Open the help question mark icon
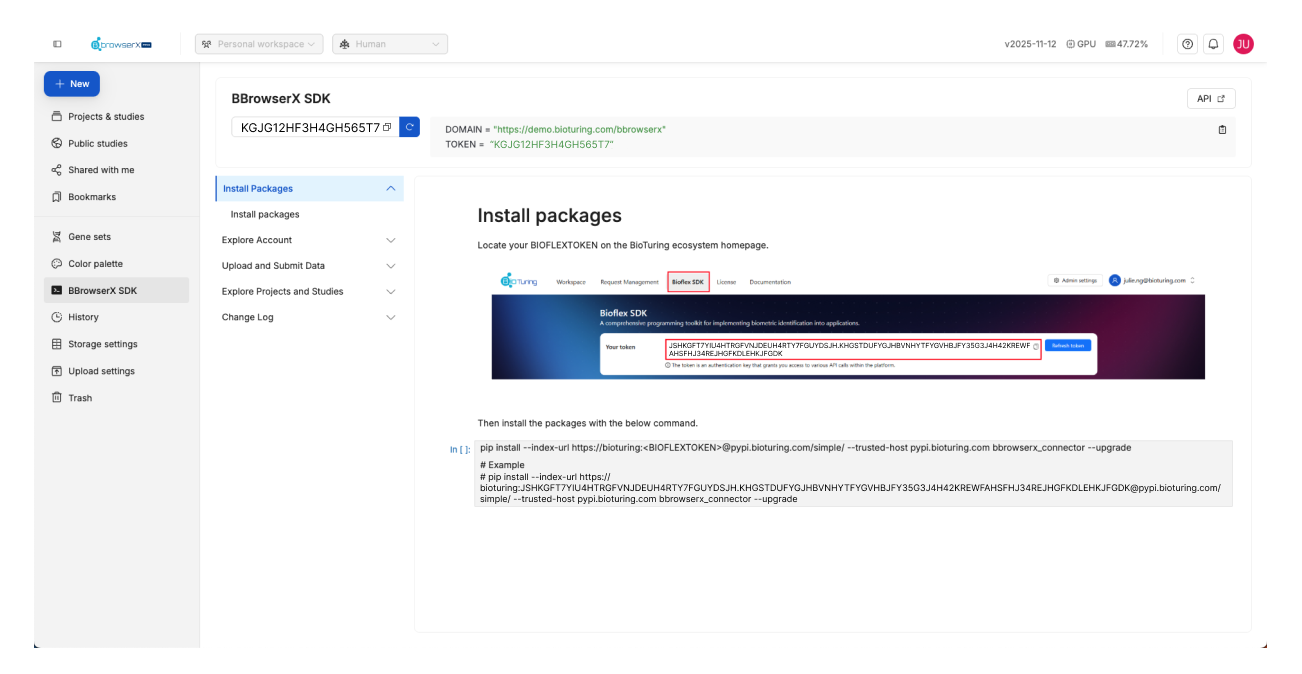 (1188, 44)
